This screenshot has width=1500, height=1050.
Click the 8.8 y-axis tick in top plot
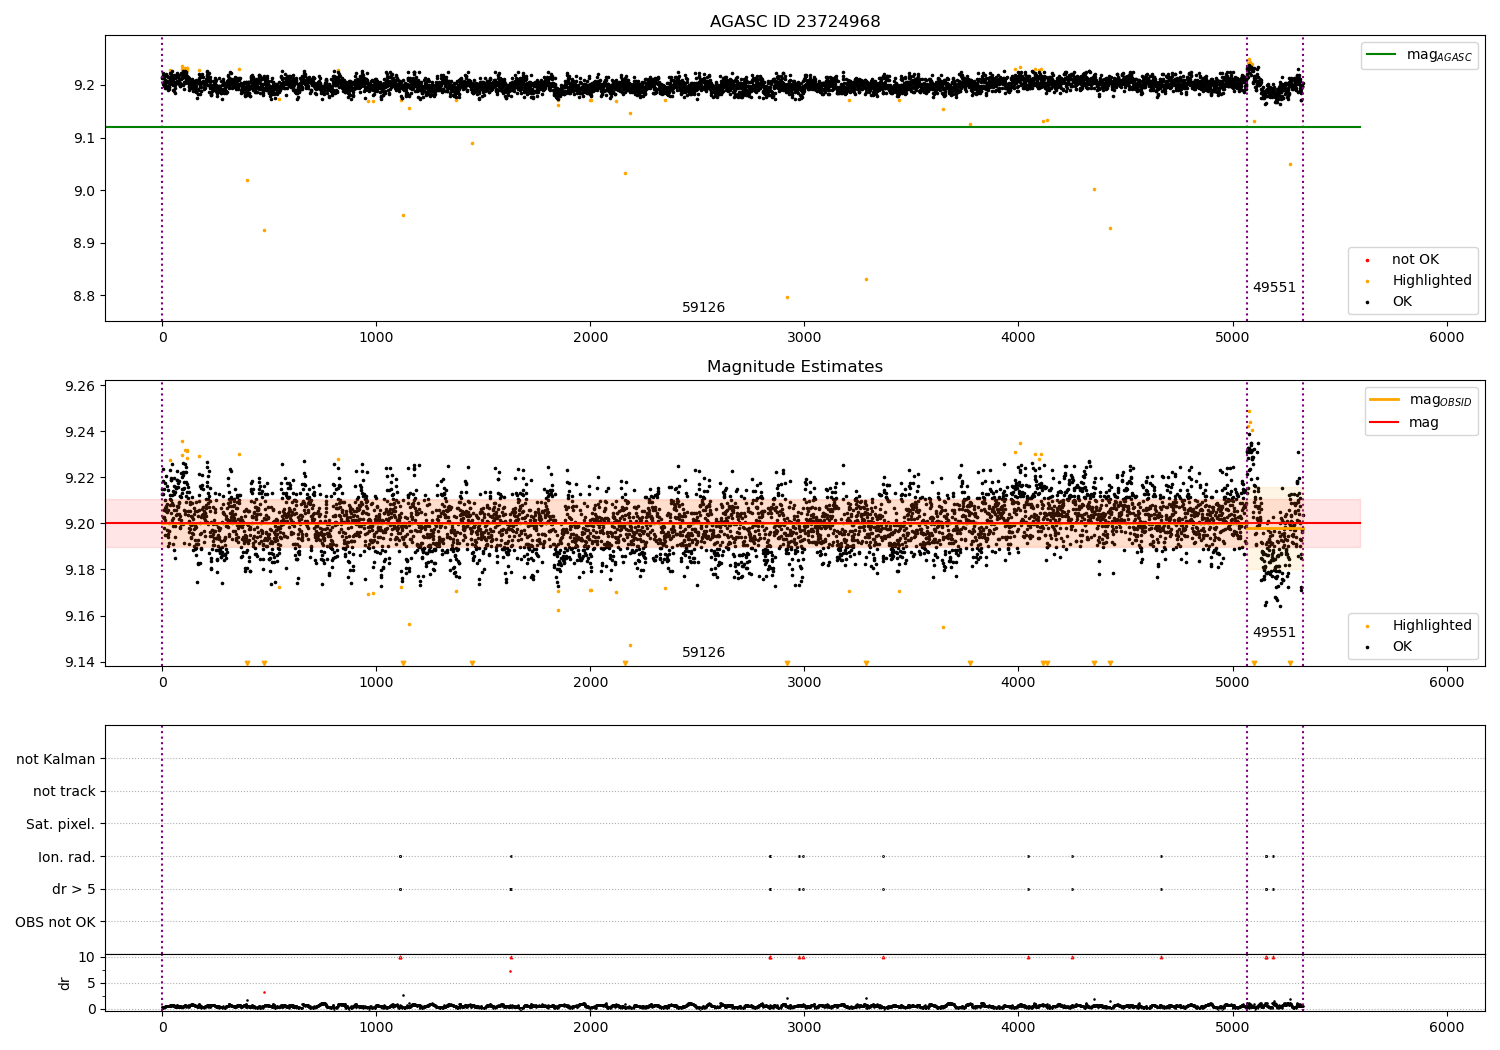(x=85, y=296)
